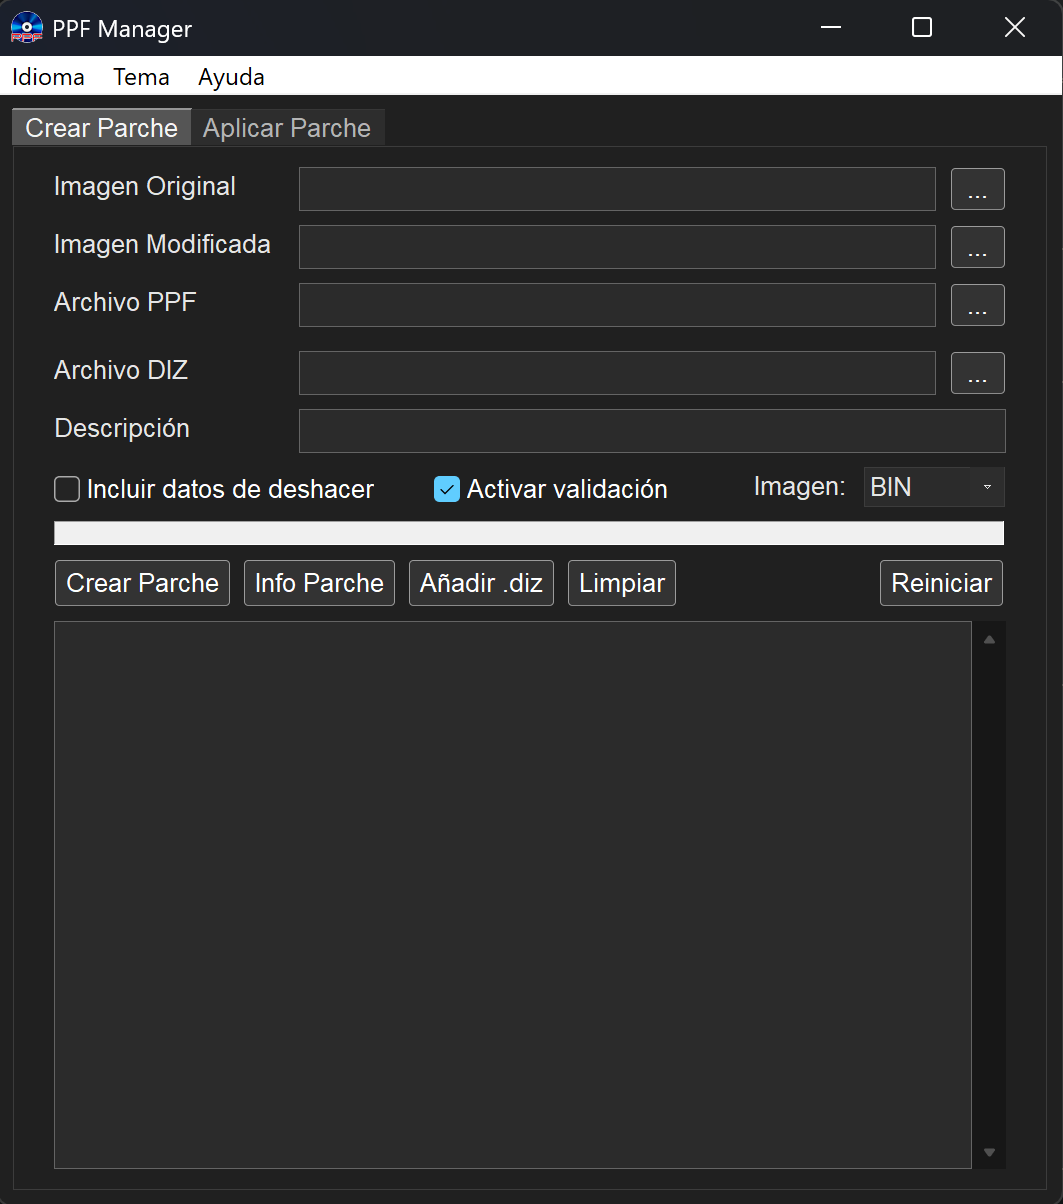
Task: Minimize the PPF Manager window
Action: 830,28
